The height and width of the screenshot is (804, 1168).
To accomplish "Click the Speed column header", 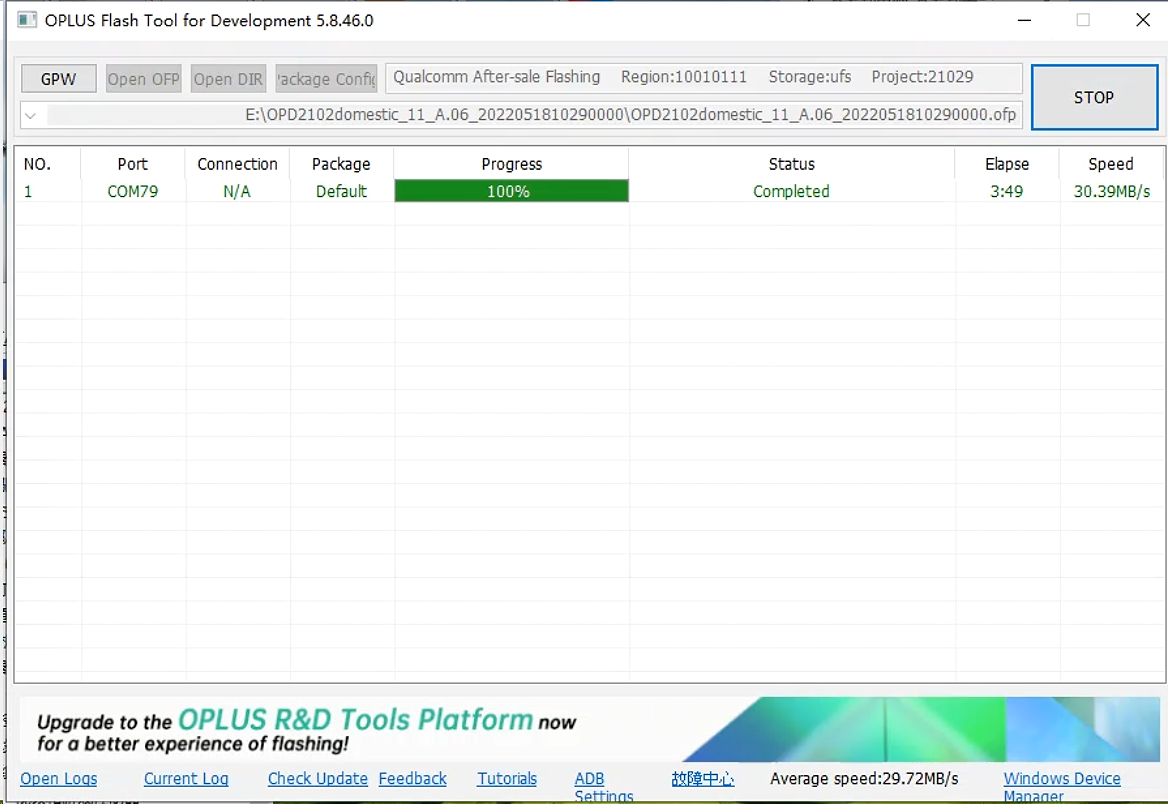I will [x=1111, y=164].
